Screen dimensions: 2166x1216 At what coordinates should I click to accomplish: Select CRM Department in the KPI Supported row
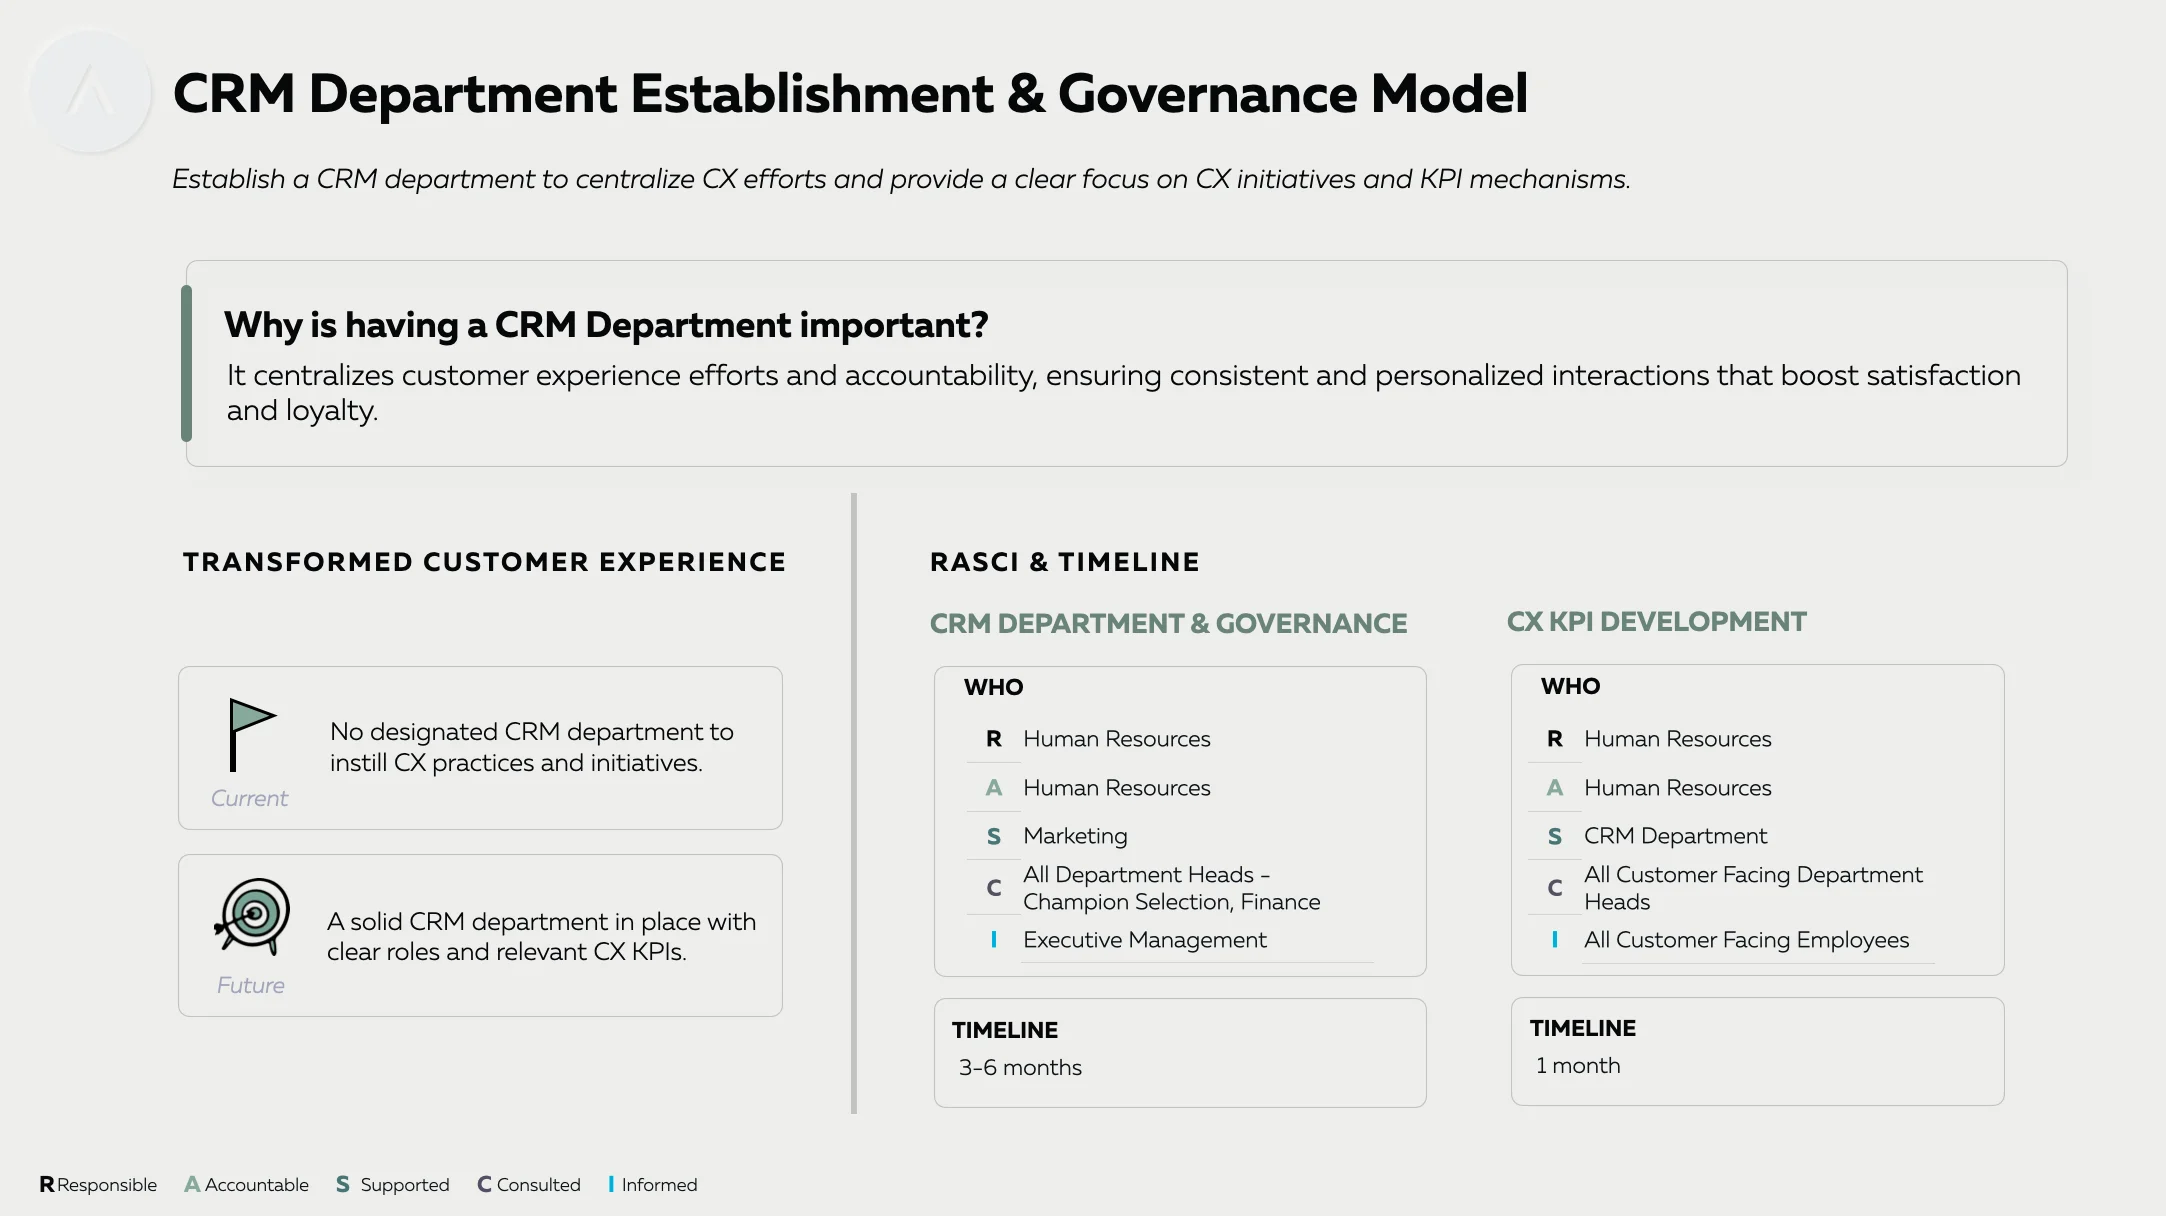click(1675, 835)
